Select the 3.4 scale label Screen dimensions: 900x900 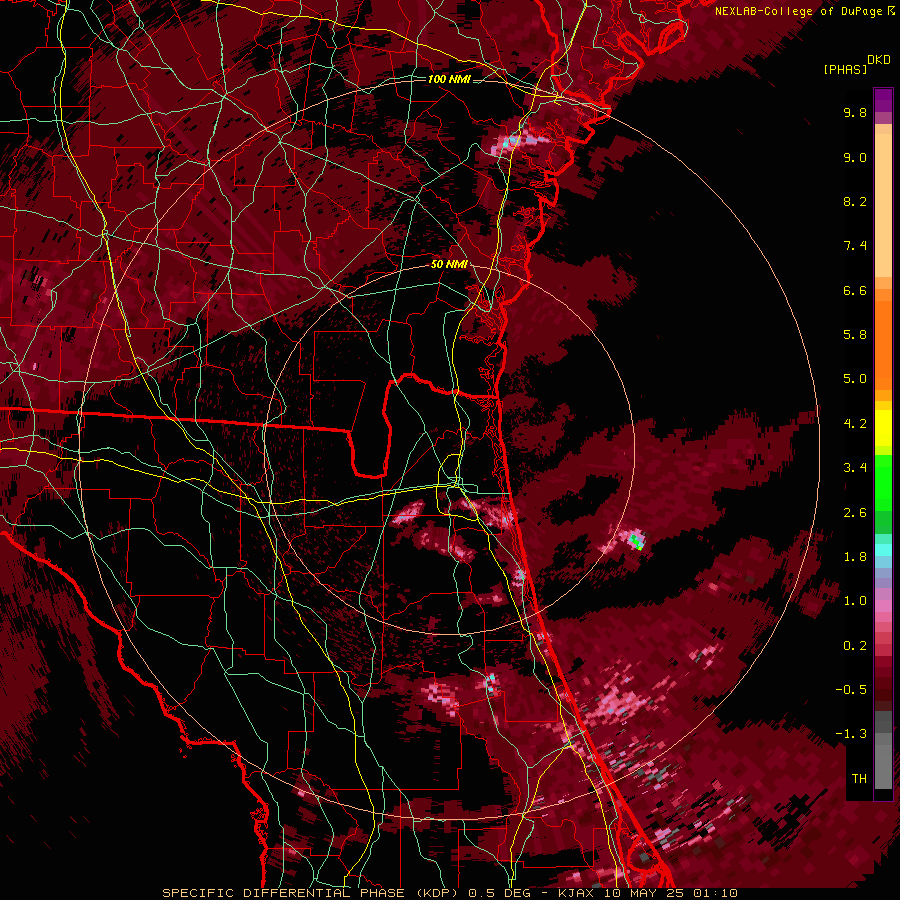[855, 468]
